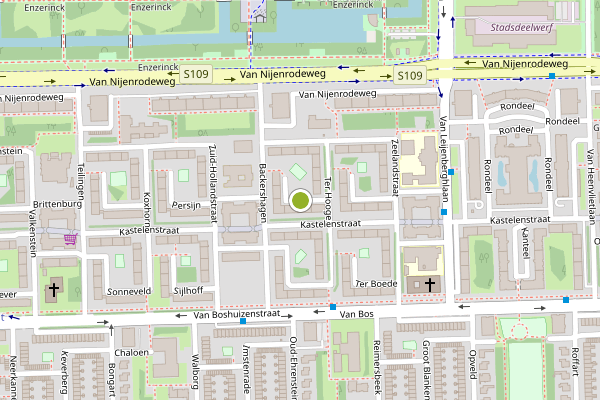Select the Backershagen street label
The image size is (600, 400).
coord(263,193)
